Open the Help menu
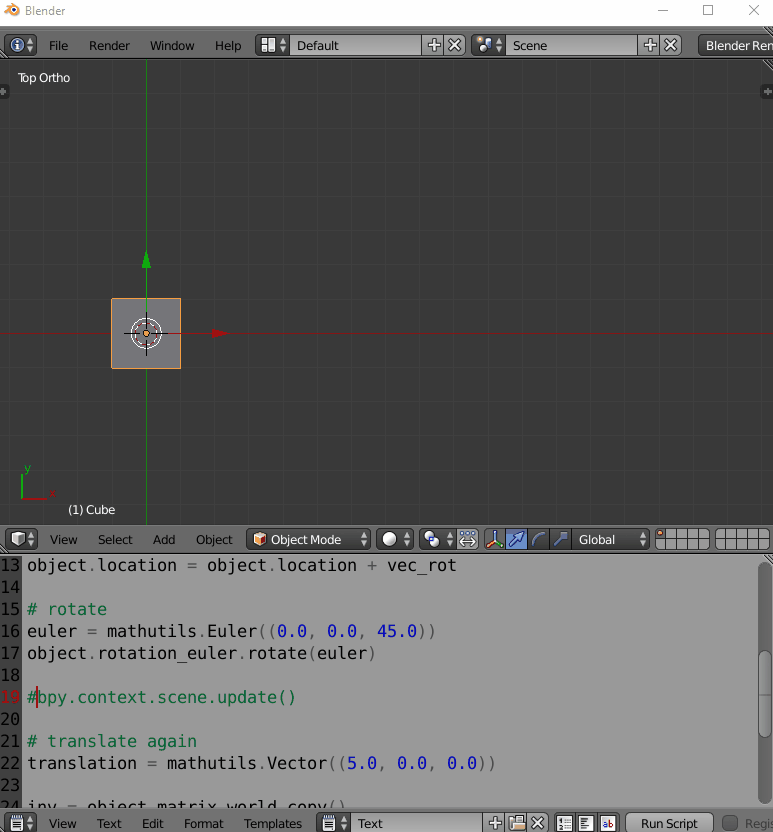Screen dimensions: 773x832 (x=228, y=46)
